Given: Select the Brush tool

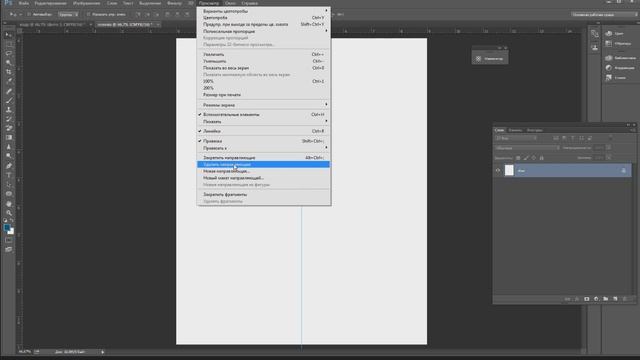Looking at the screenshot, I should 9,100.
